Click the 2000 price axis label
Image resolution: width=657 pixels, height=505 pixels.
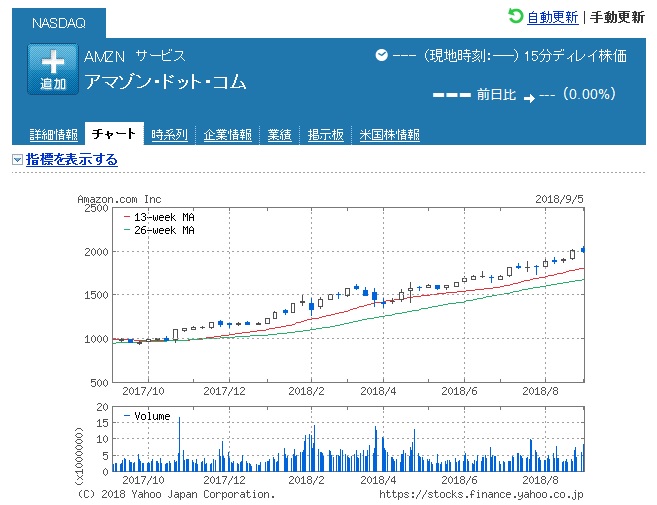(96, 252)
